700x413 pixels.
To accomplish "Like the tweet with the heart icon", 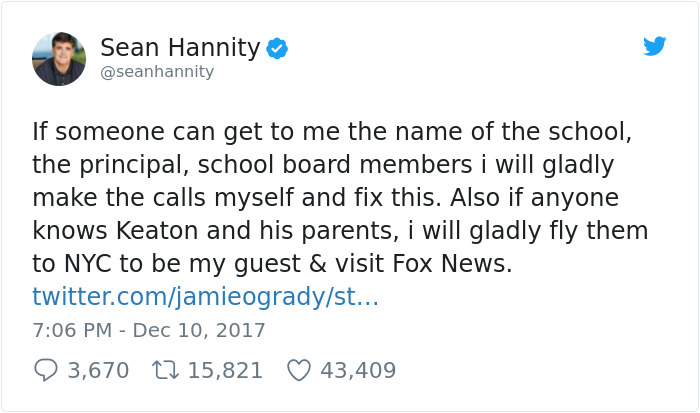I will 298,370.
